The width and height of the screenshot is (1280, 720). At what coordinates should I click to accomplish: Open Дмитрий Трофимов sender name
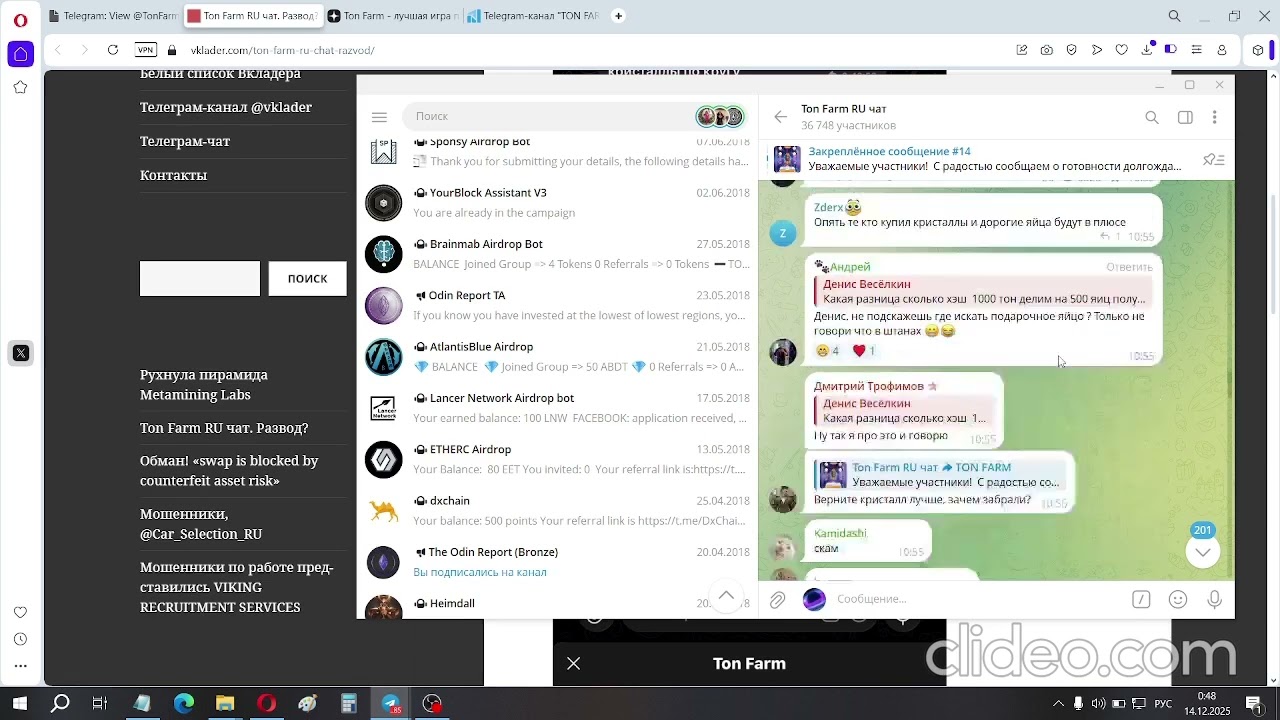point(869,386)
